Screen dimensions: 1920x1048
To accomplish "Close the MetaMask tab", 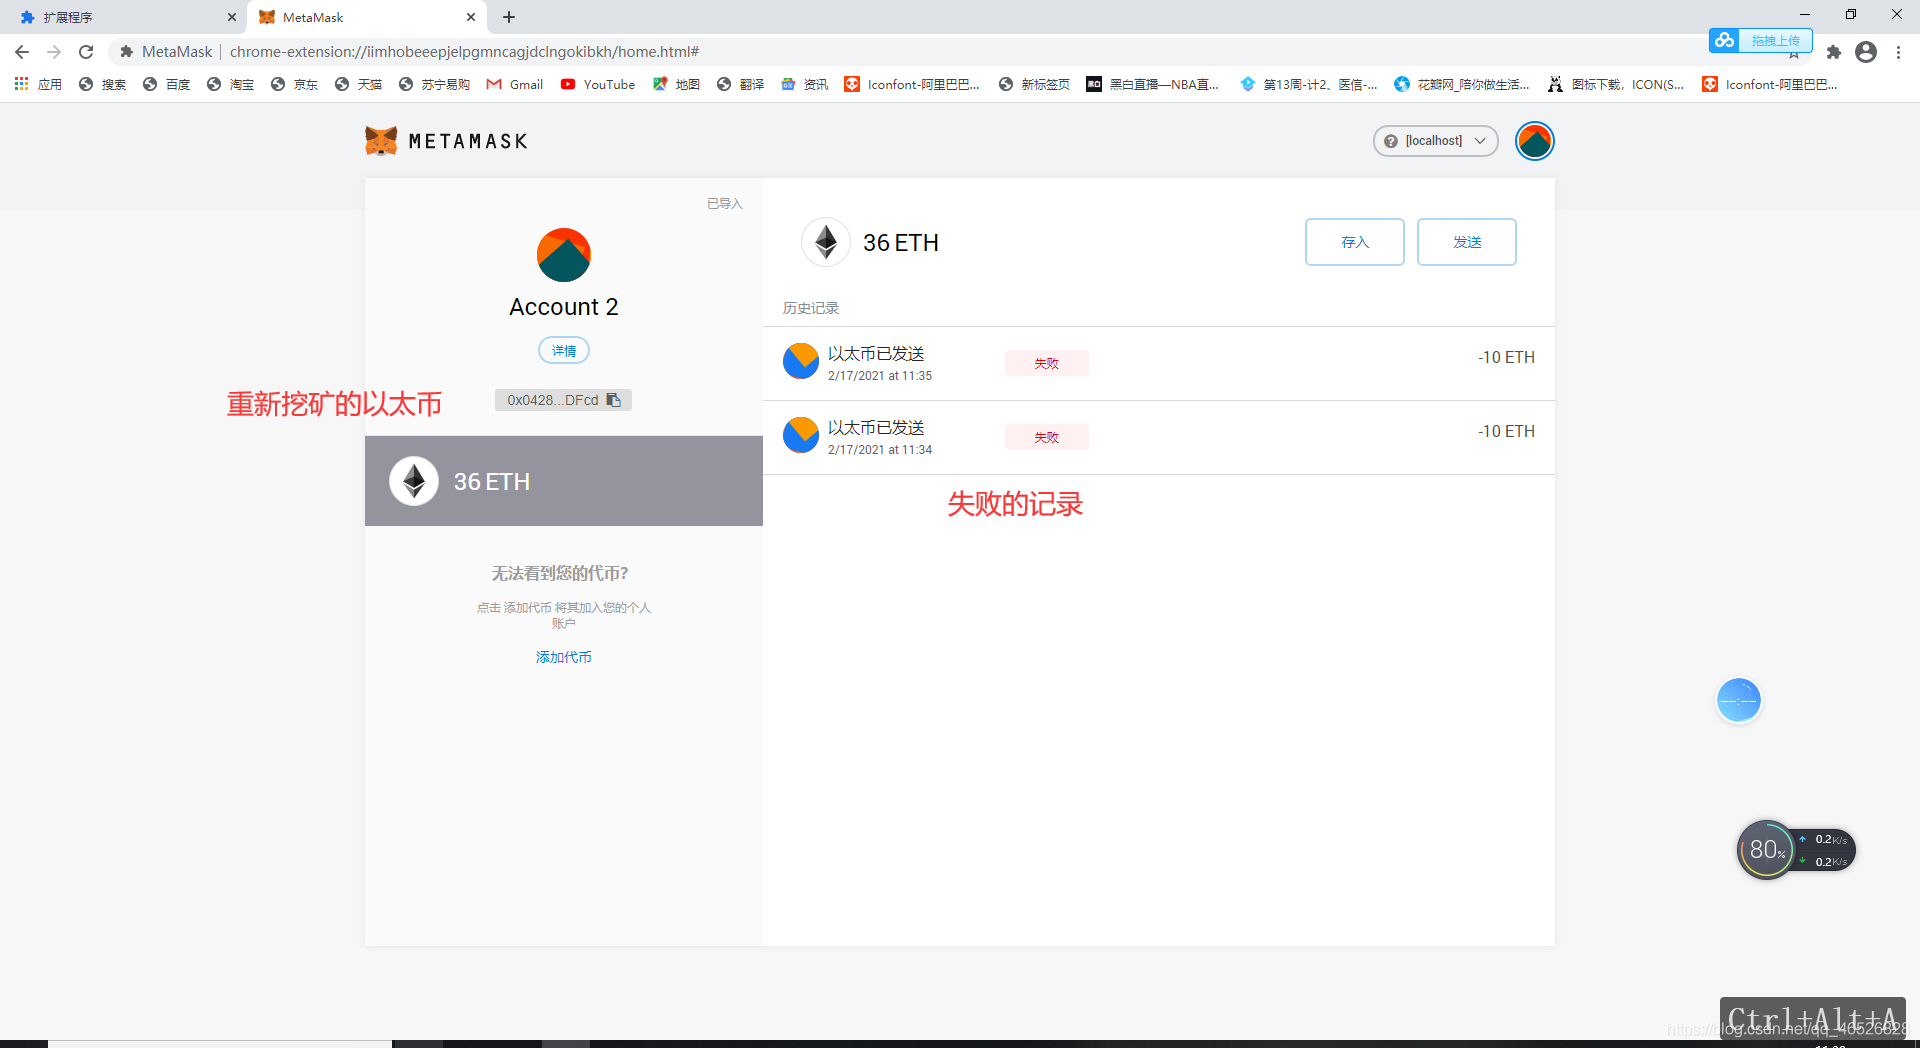I will tap(471, 17).
